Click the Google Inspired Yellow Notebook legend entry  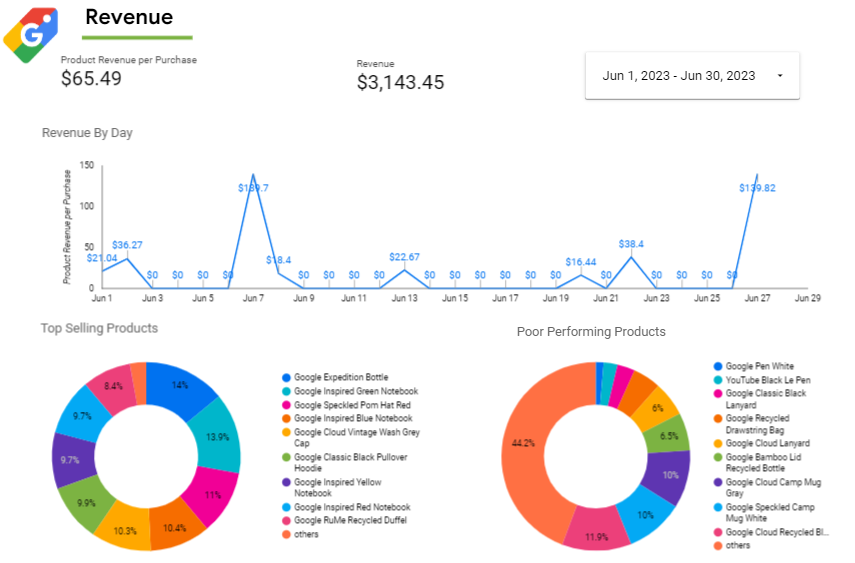(332, 488)
